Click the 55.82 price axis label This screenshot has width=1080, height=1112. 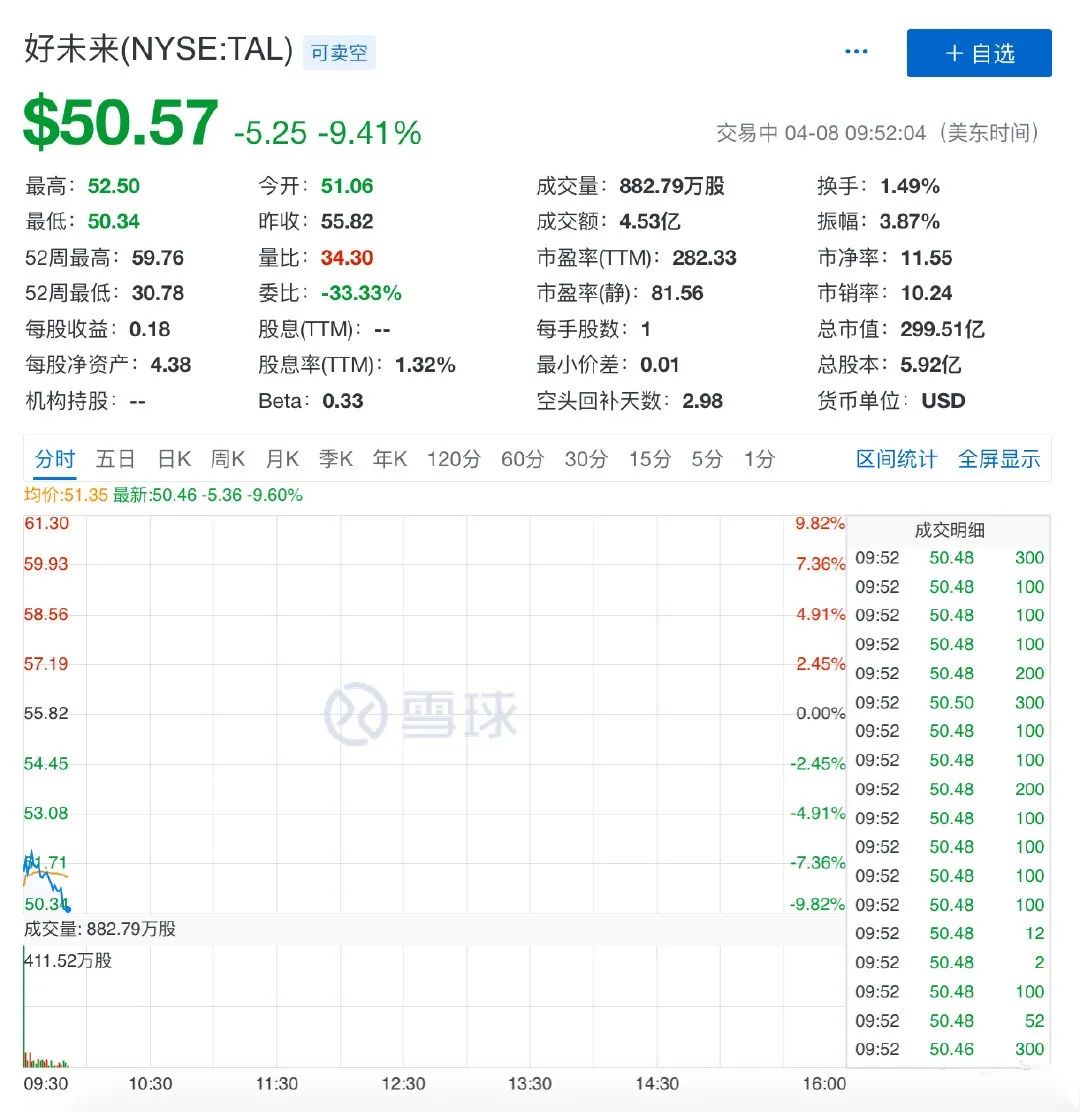[46, 713]
